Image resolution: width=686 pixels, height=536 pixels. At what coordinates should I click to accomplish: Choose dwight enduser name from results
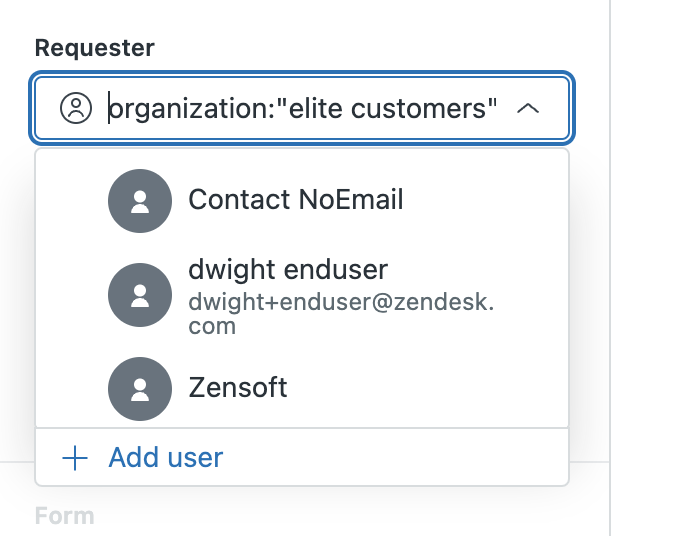coord(288,270)
